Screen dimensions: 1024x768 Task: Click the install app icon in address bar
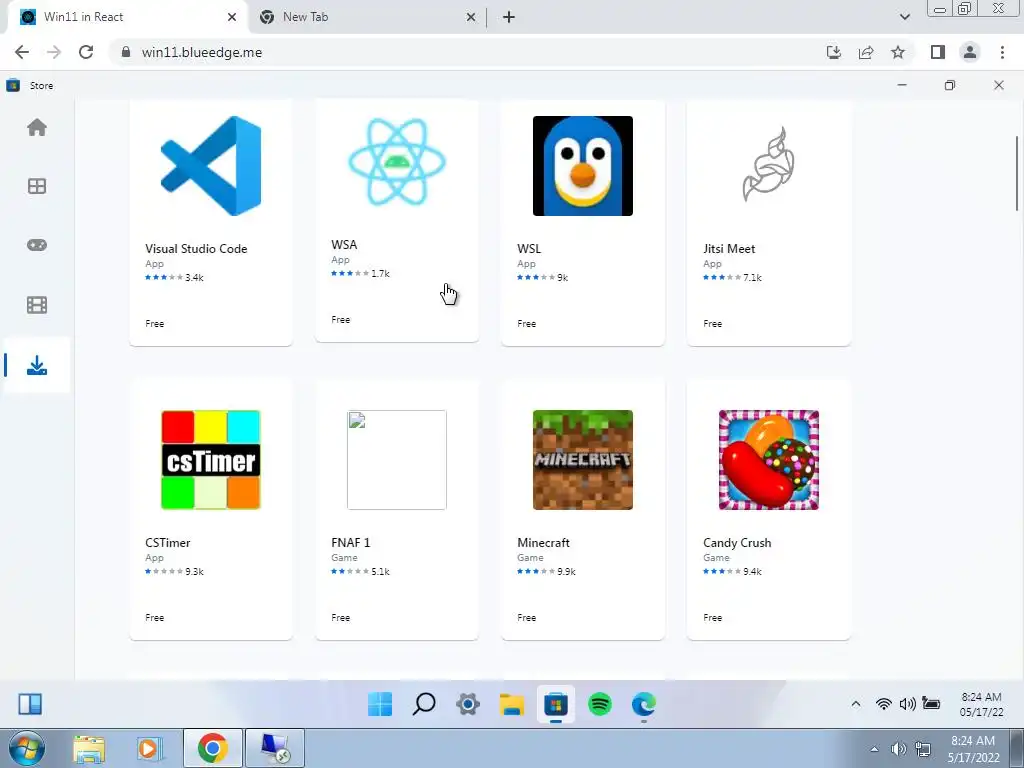834,52
